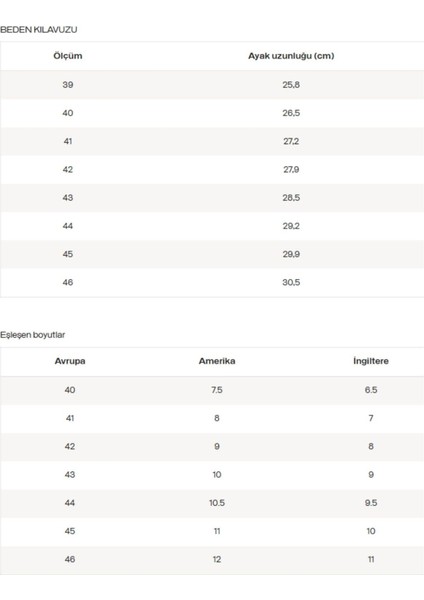Select the Amerika column header
The height and width of the screenshot is (600, 424).
coord(217,361)
